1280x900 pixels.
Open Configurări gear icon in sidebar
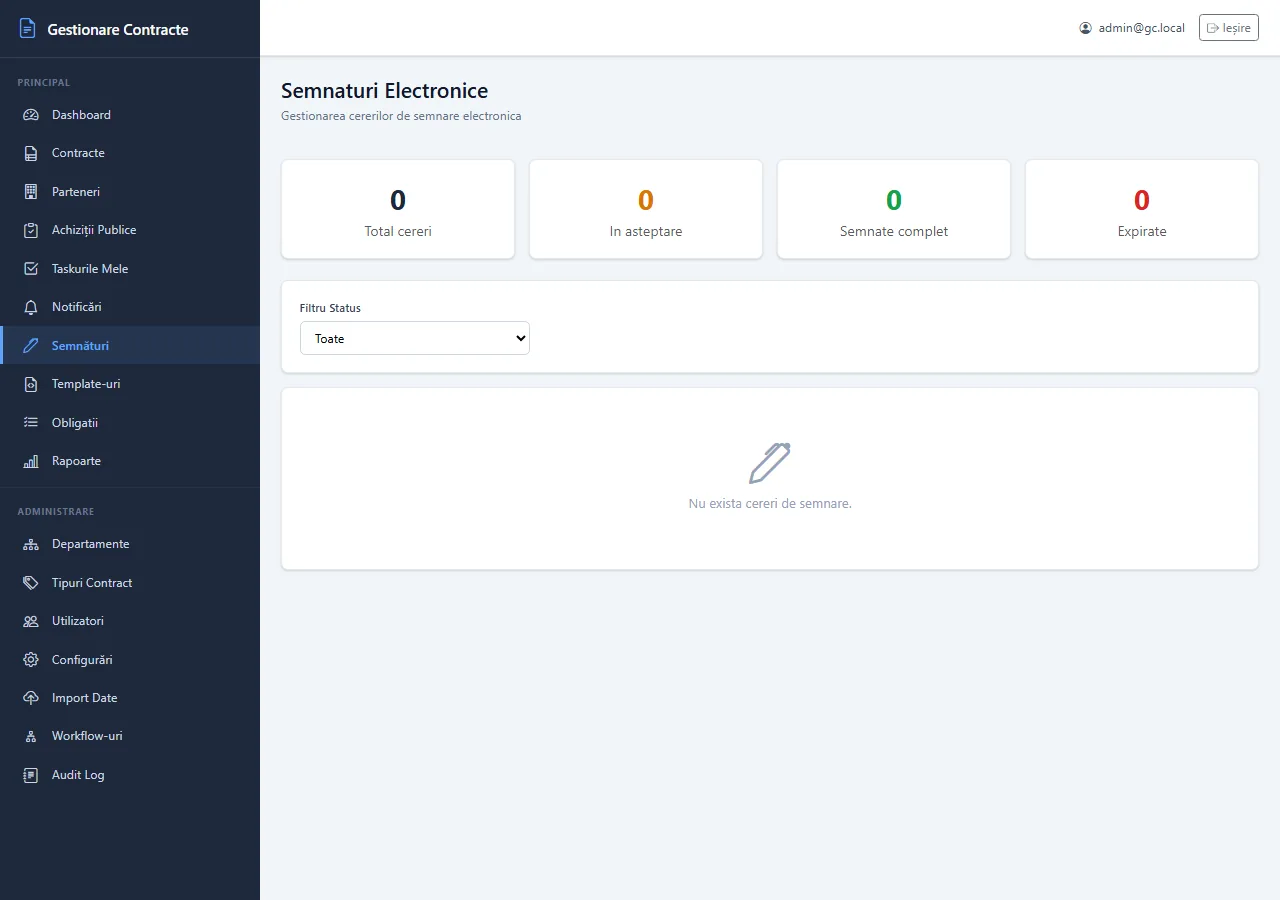click(31, 660)
